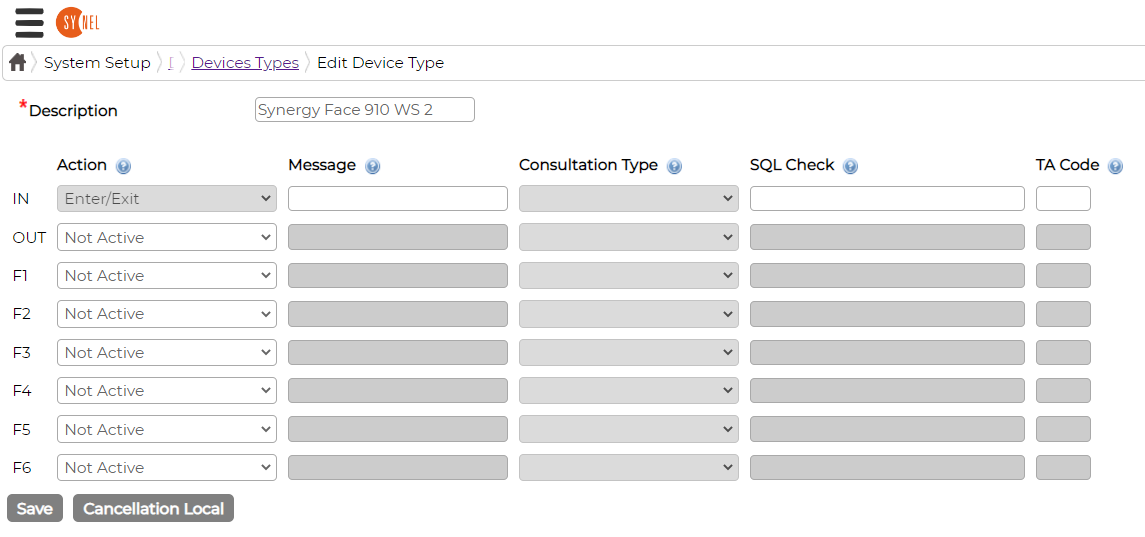
Task: Click the OUT row SQL Check field
Action: (x=887, y=237)
